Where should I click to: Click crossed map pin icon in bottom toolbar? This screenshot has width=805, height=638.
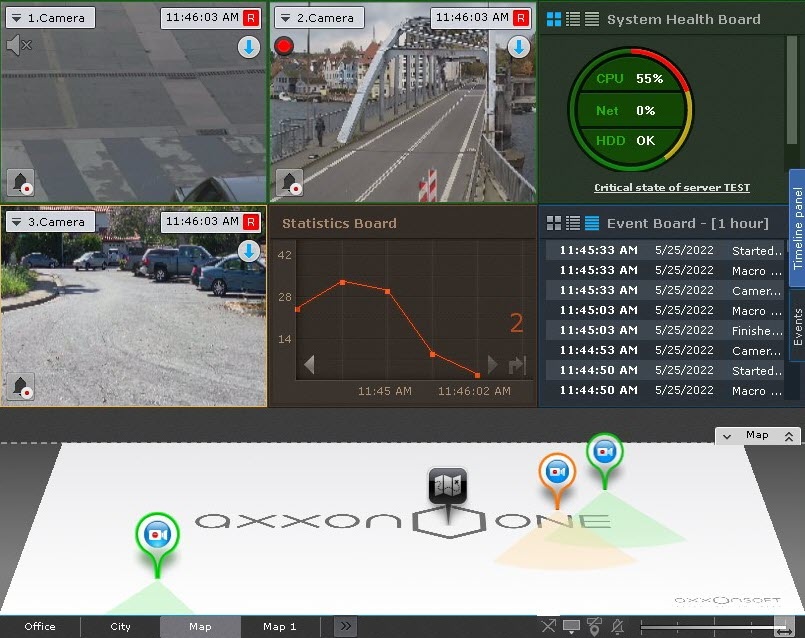click(594, 627)
